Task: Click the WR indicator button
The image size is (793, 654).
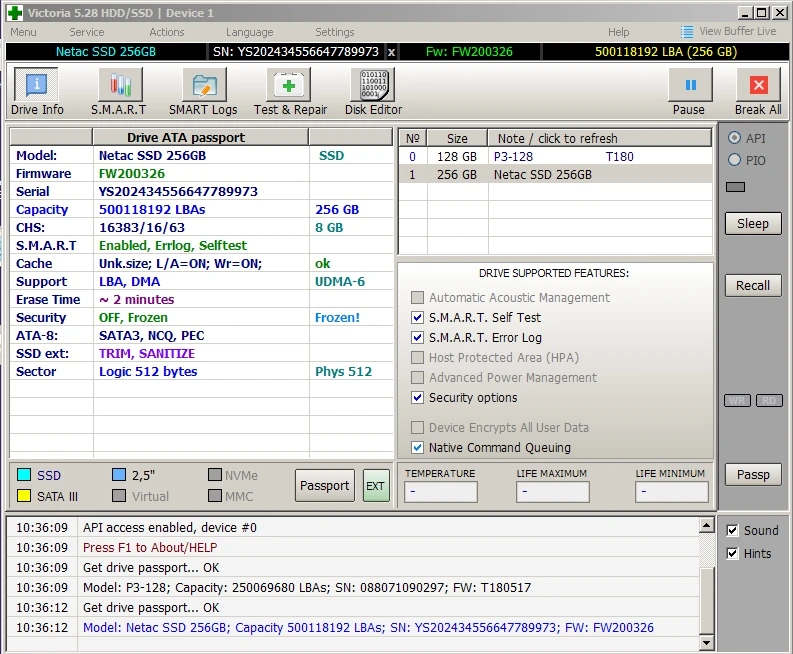Action: pyautogui.click(x=737, y=401)
